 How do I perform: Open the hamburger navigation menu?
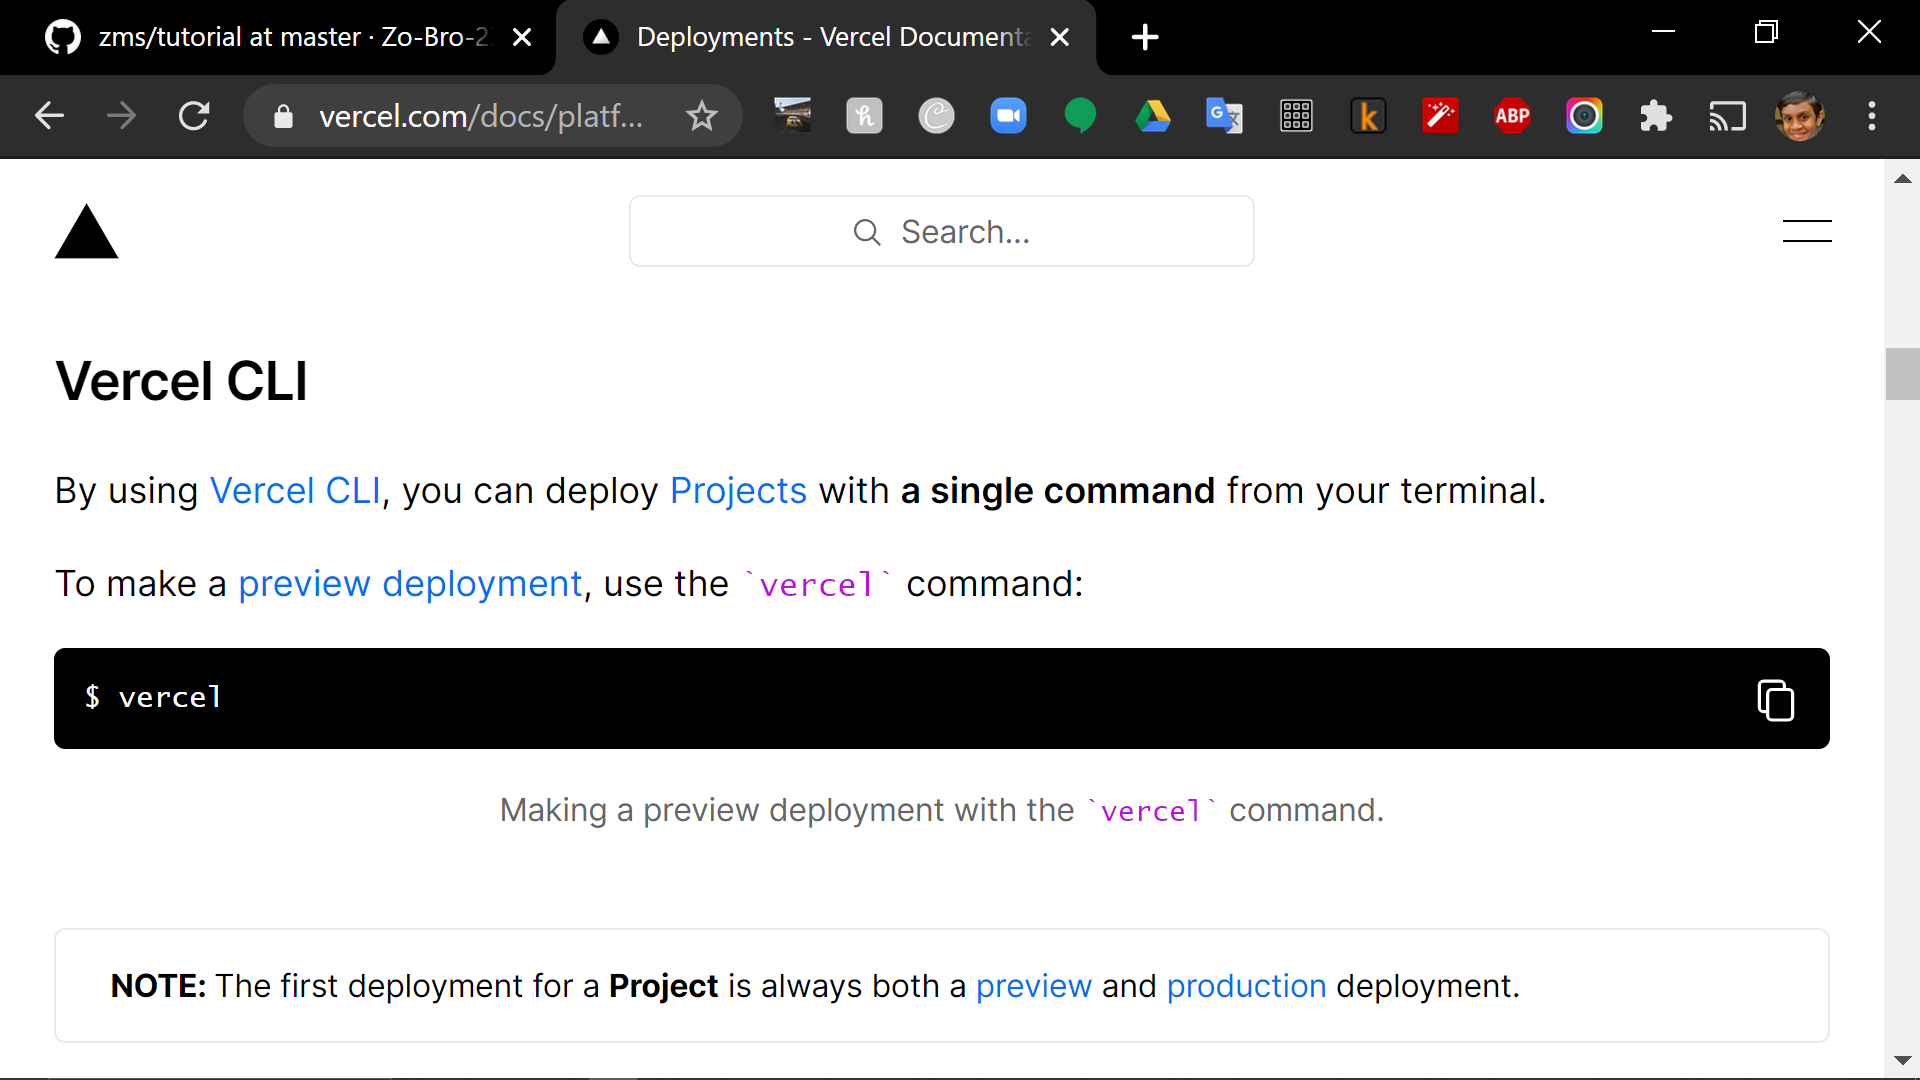[1806, 231]
